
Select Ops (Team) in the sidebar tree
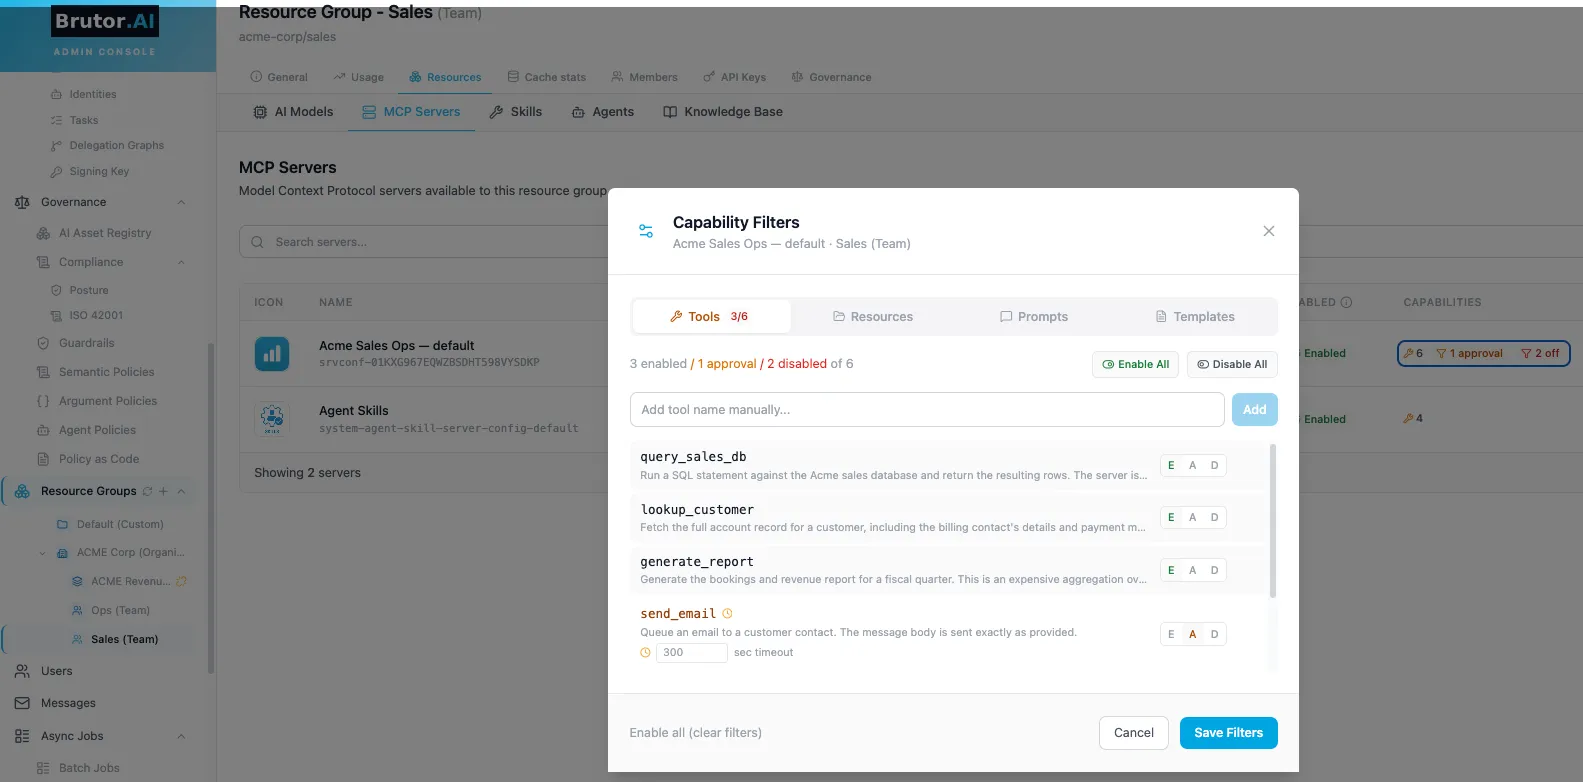click(120, 610)
